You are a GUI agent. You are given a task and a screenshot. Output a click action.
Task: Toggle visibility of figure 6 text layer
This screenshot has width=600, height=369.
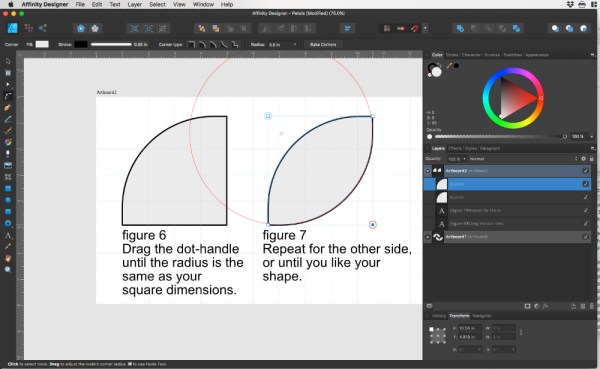pos(585,224)
